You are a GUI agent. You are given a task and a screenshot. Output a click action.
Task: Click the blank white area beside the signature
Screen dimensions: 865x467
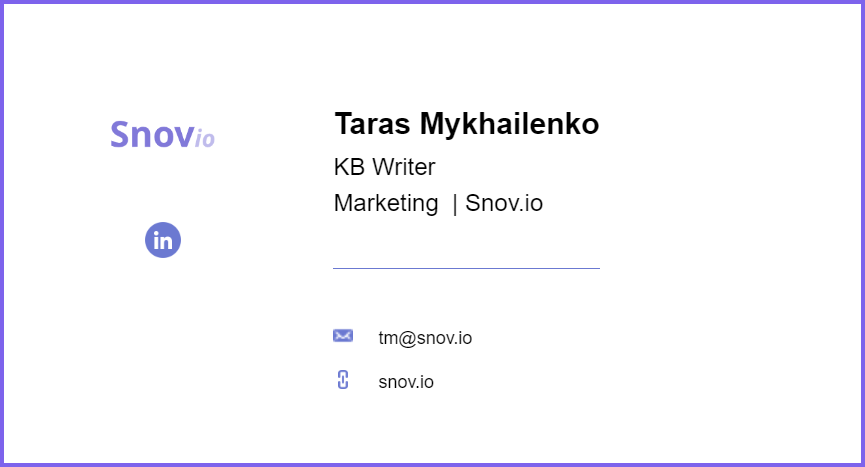(x=728, y=232)
